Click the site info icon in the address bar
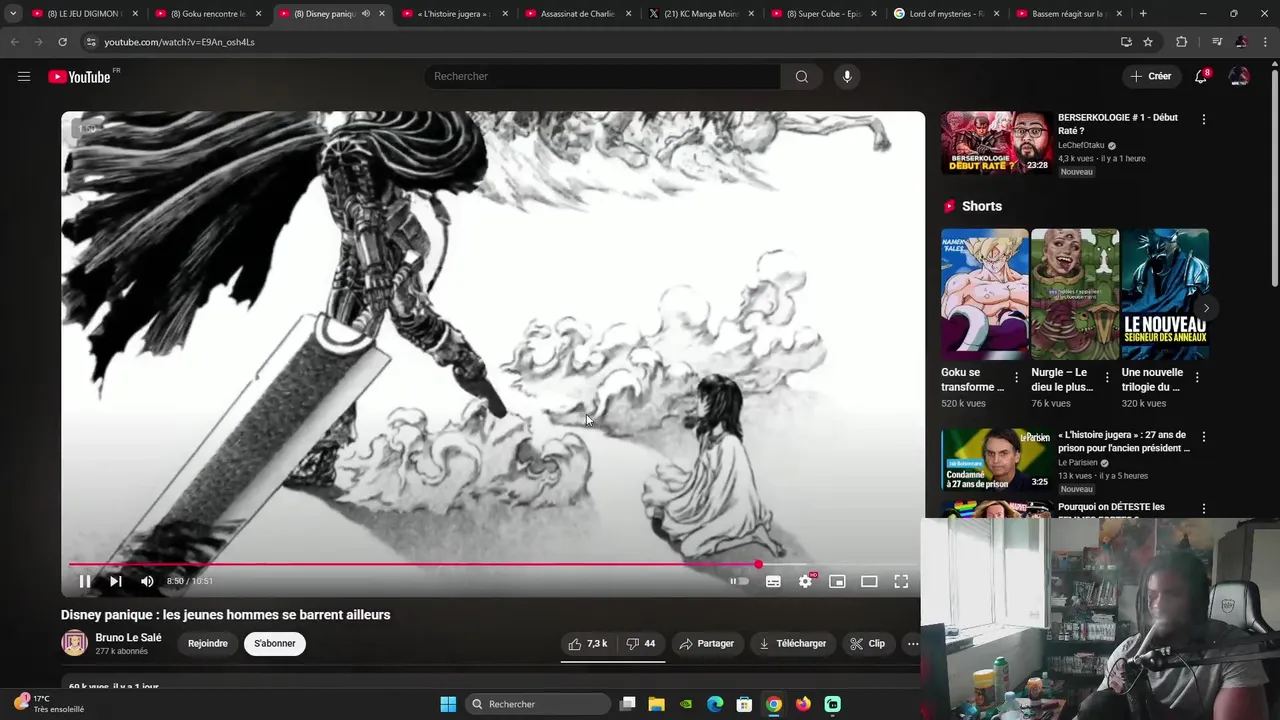This screenshot has width=1280, height=720. coord(91,42)
